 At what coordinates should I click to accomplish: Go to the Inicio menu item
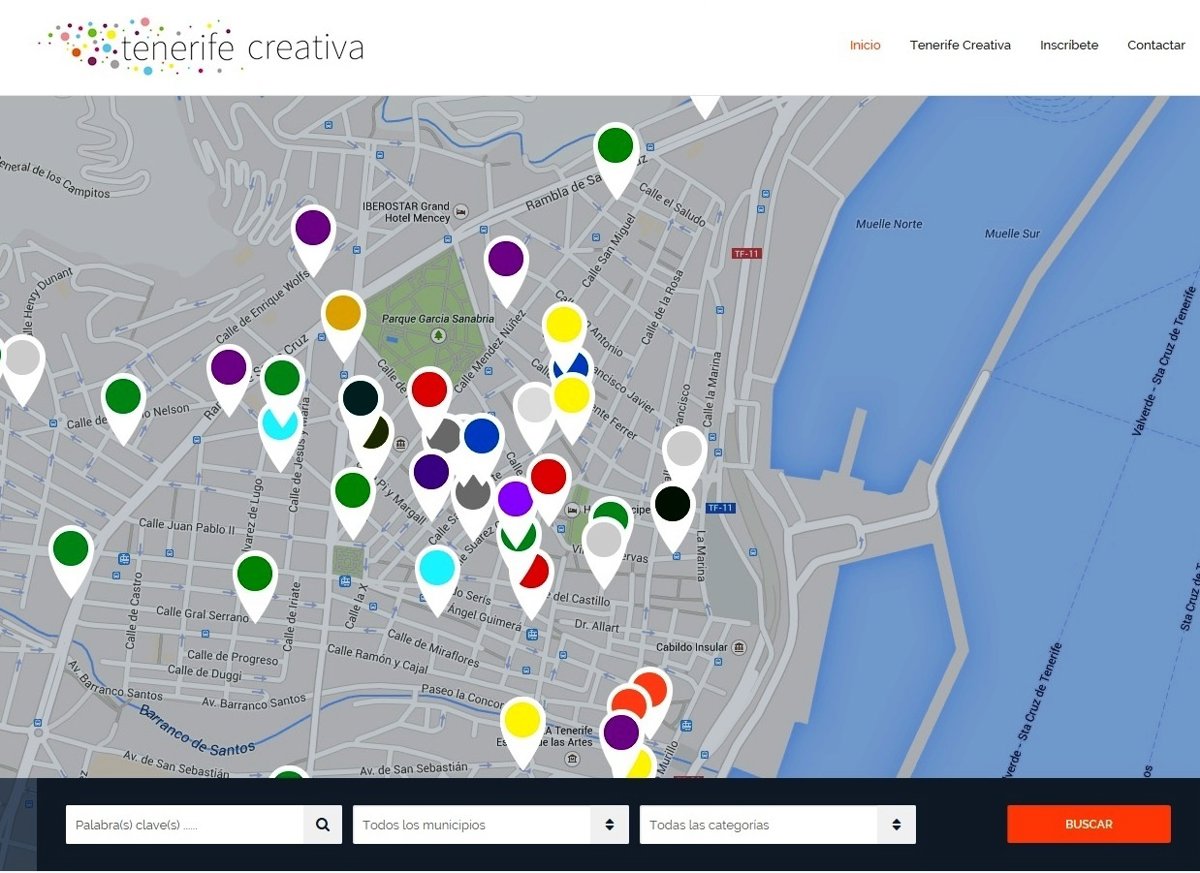[865, 45]
